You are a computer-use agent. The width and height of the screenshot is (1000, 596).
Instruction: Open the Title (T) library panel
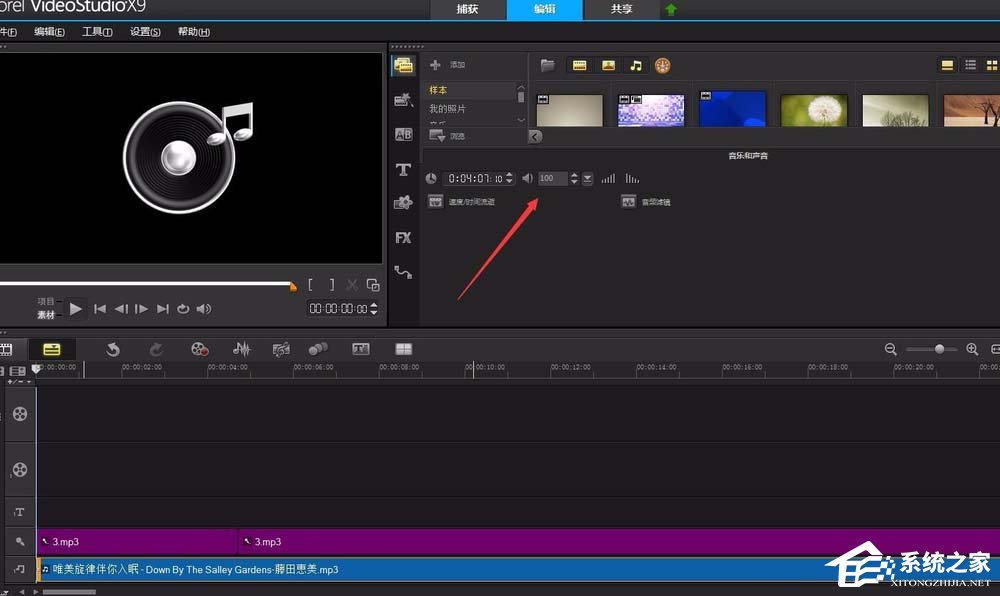(403, 169)
